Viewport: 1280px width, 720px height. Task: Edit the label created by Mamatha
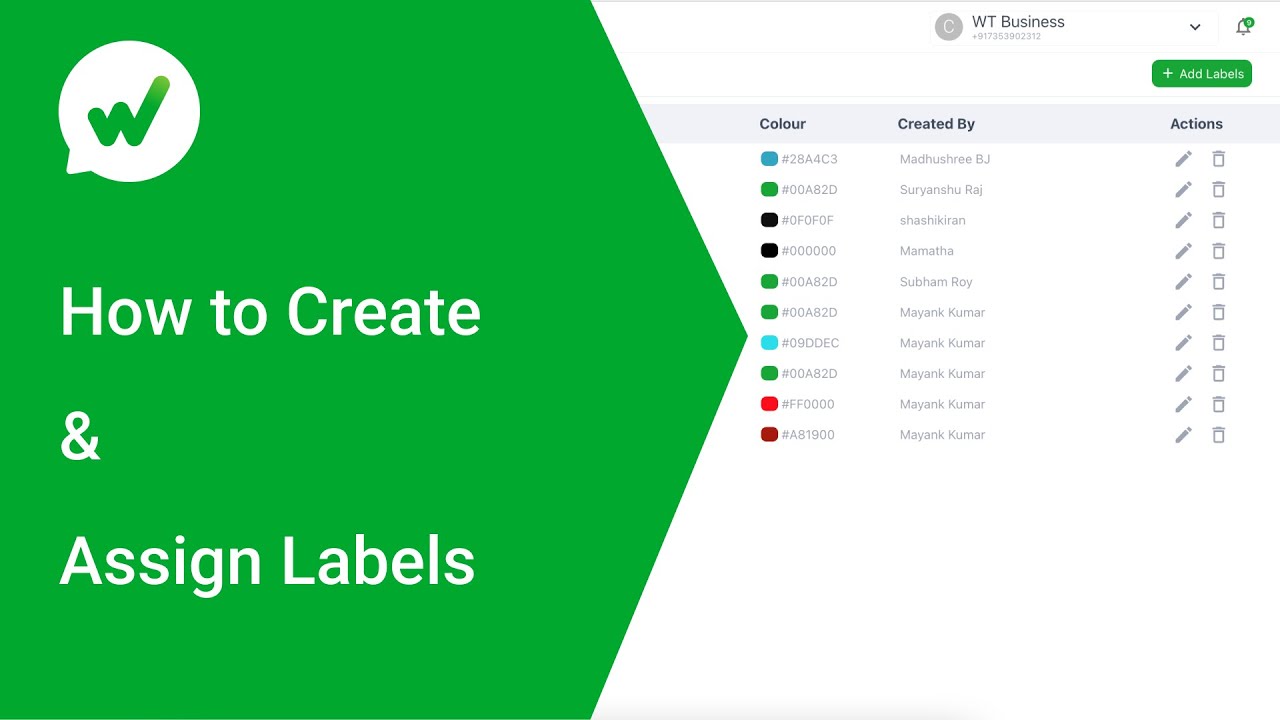1183,251
